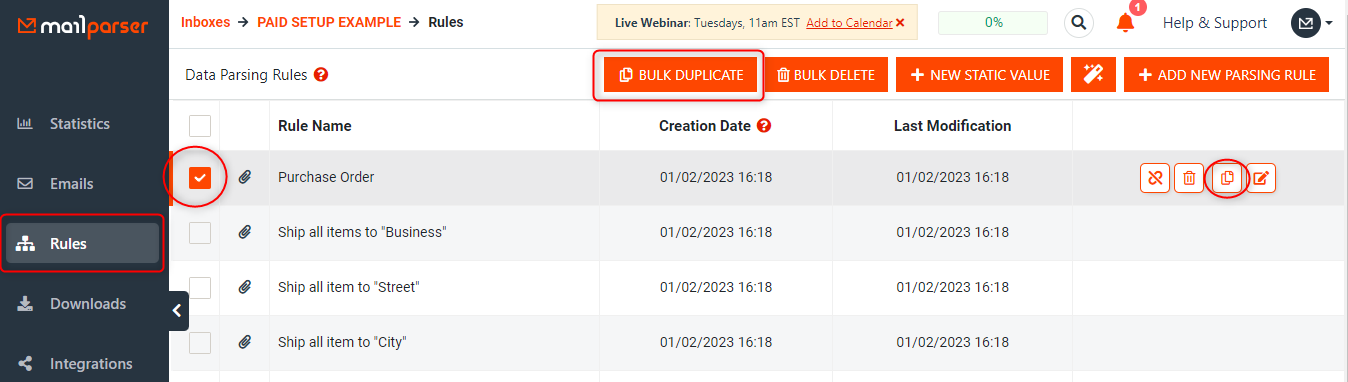The width and height of the screenshot is (1348, 382).
Task: Collapse the sidebar with the chevron
Action: click(x=178, y=311)
